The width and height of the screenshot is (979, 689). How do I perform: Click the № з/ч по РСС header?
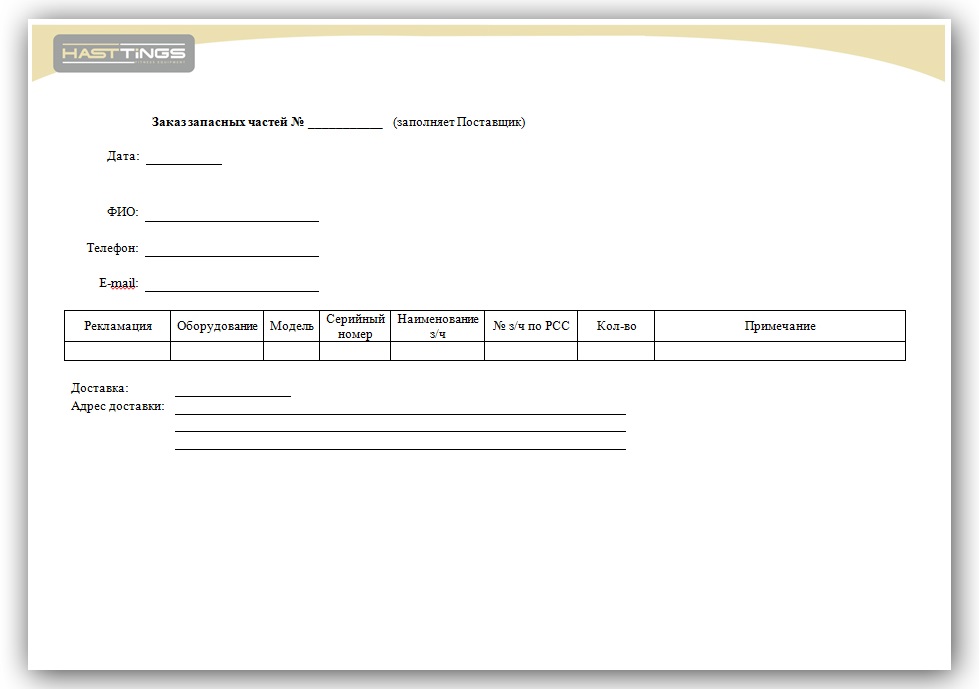click(531, 326)
